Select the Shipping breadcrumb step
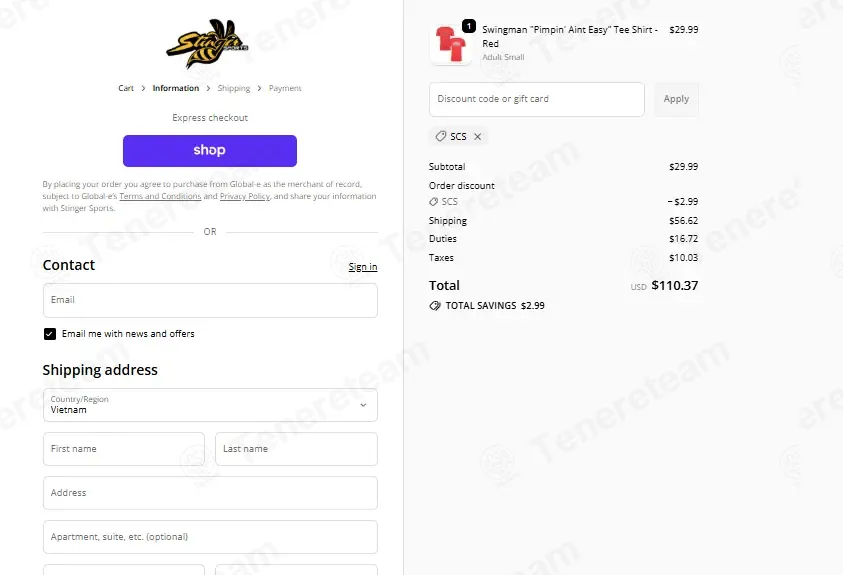The width and height of the screenshot is (843, 575). coord(234,88)
